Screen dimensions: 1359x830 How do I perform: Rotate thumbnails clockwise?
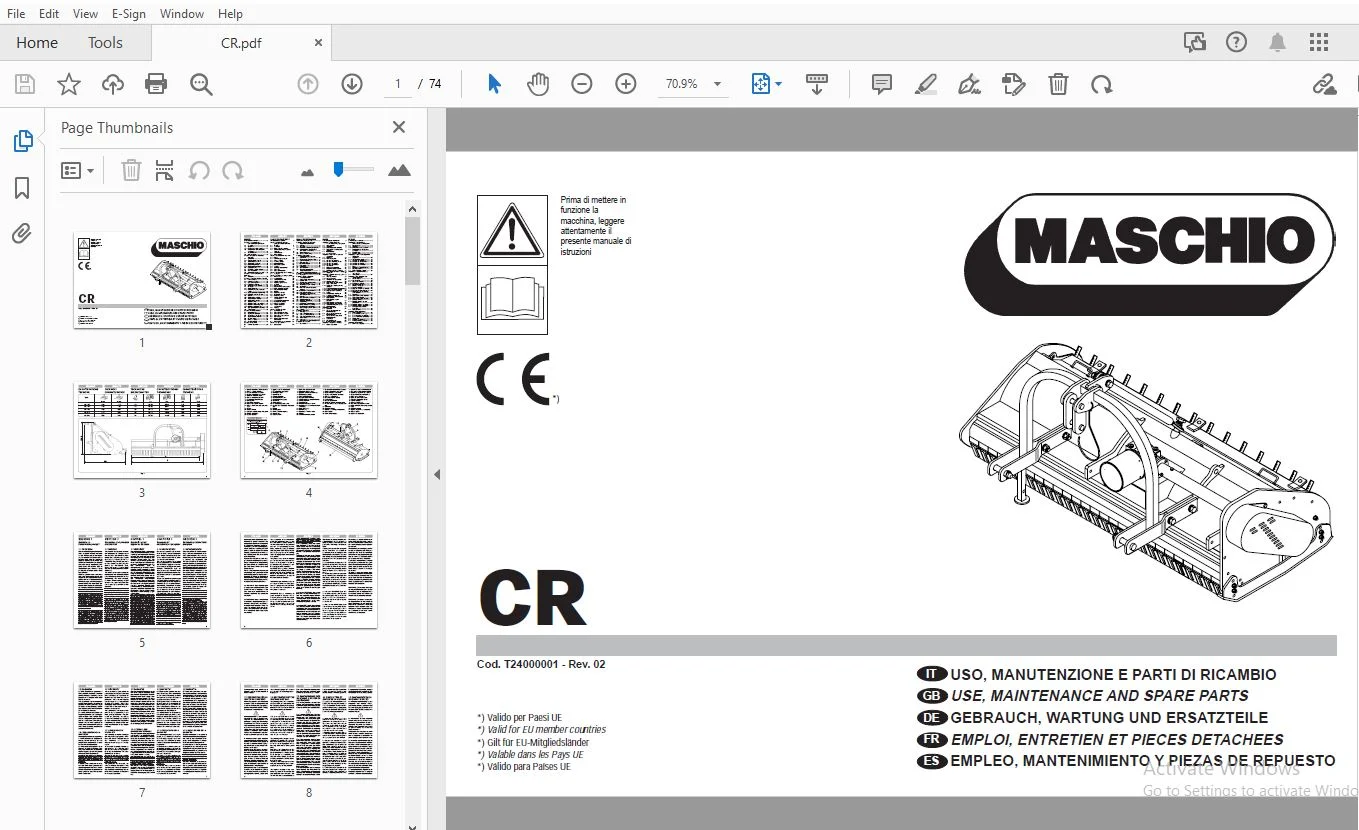[233, 170]
